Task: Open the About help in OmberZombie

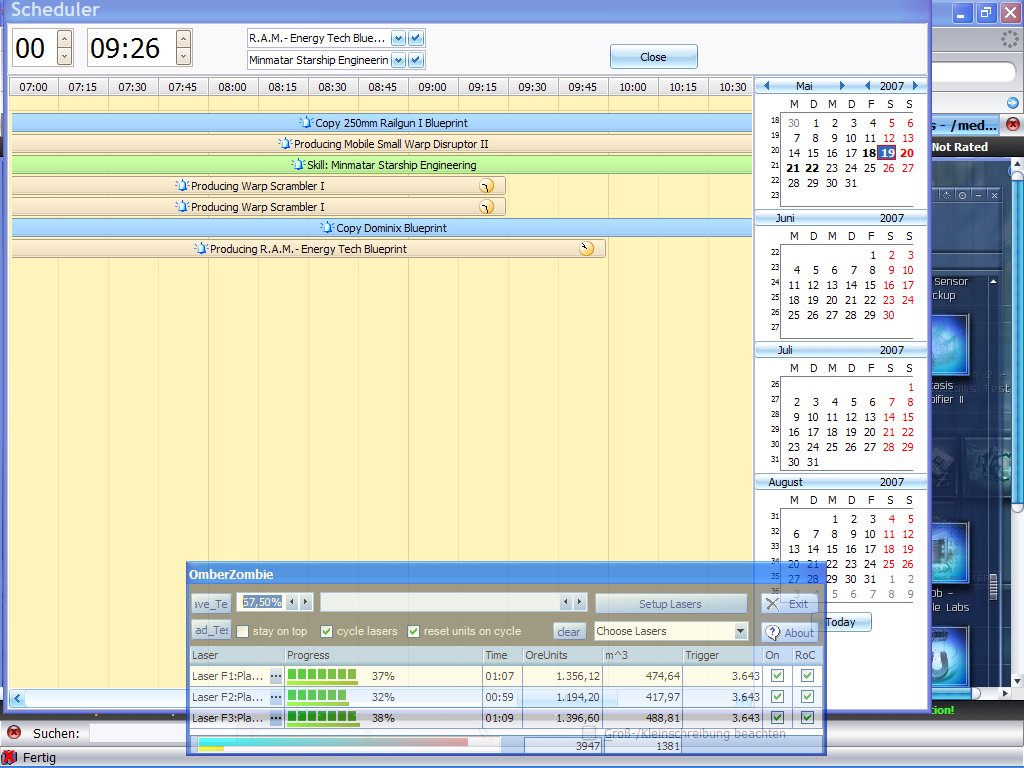Action: 789,632
